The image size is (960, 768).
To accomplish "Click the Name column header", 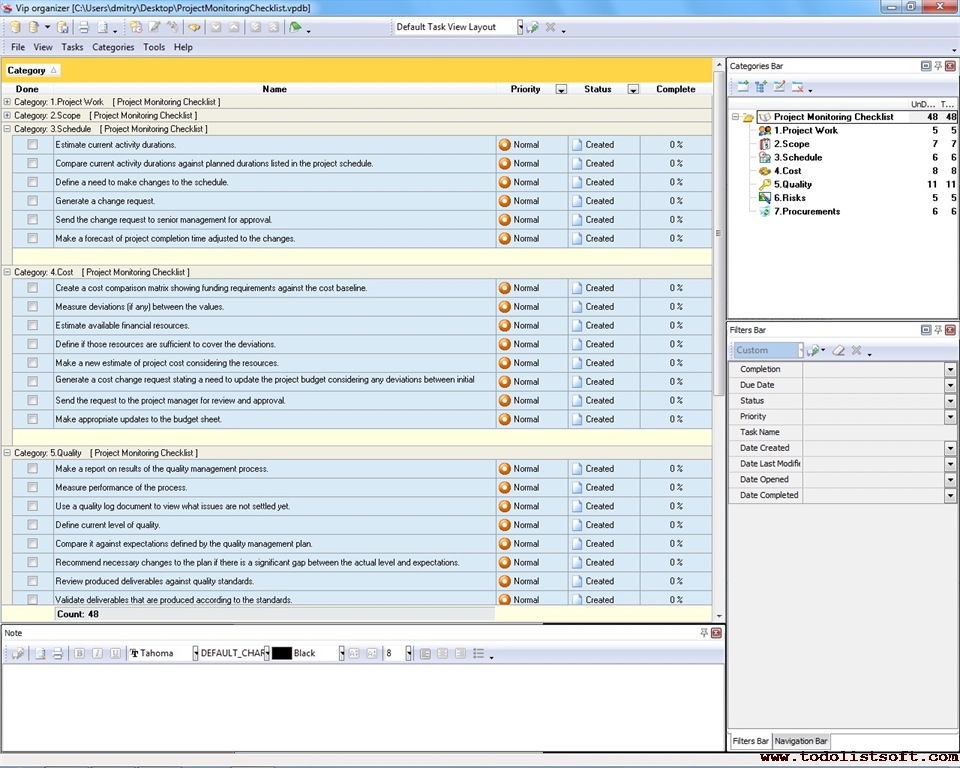I will coord(274,89).
